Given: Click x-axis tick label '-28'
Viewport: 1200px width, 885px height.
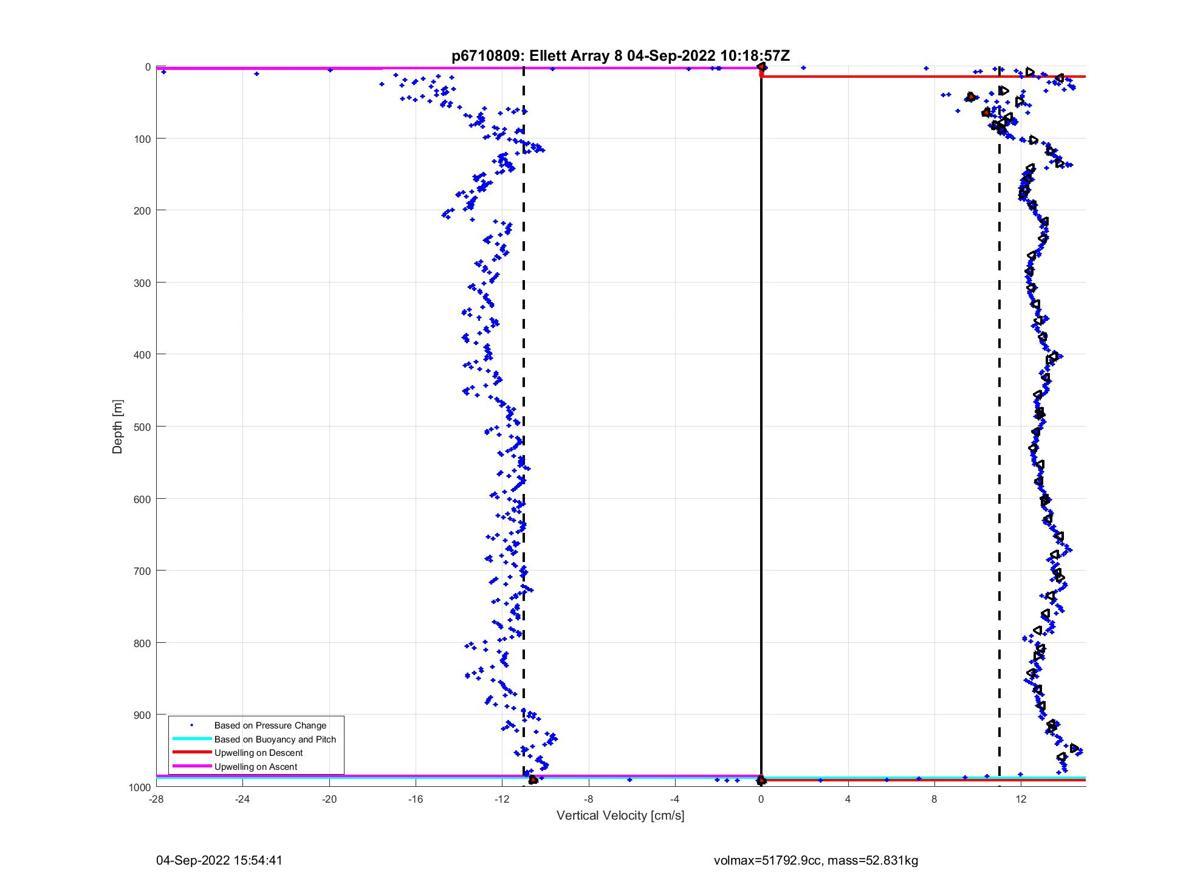Looking at the screenshot, I should click(156, 798).
